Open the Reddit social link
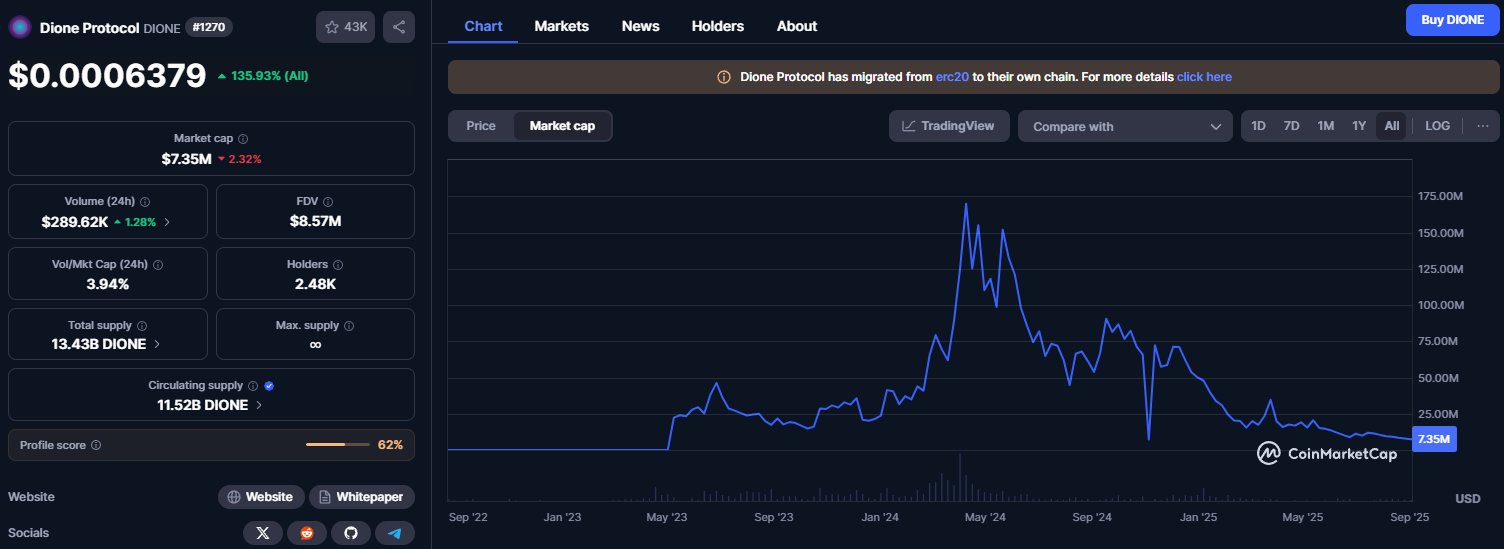Image resolution: width=1504 pixels, height=549 pixels. tap(307, 533)
